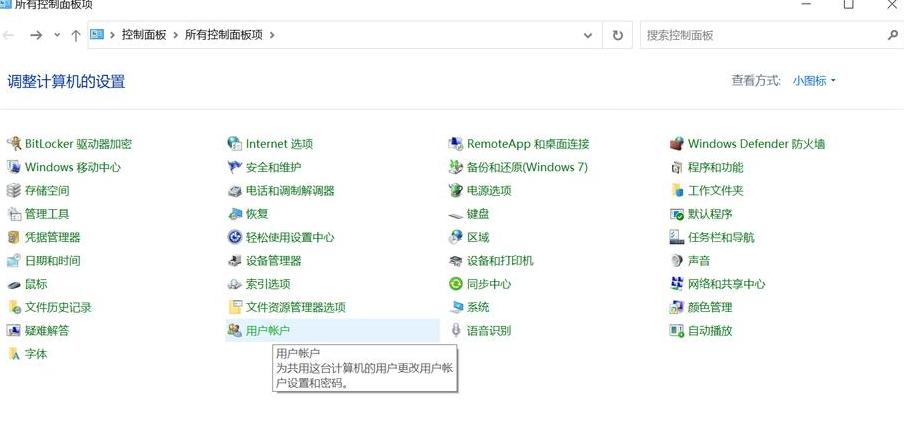Go up one level with up arrow
The width and height of the screenshot is (904, 440).
pyautogui.click(x=76, y=35)
